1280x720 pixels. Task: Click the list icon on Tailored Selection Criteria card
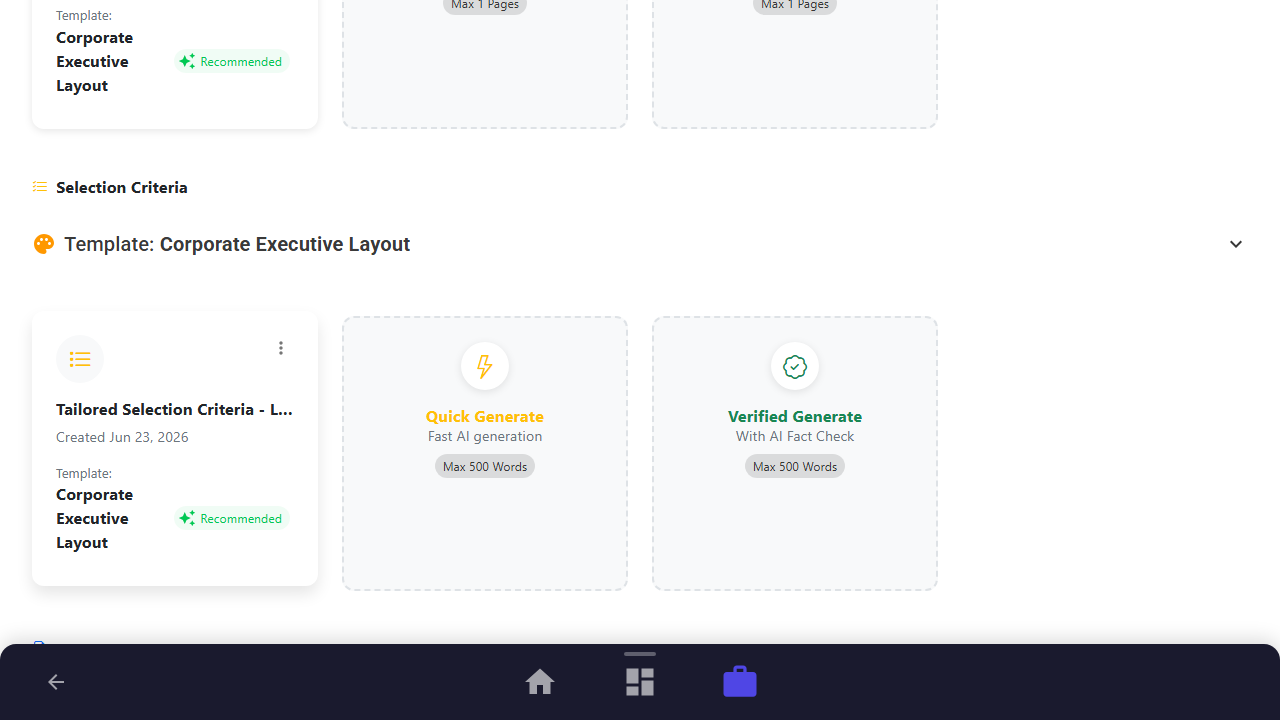(x=80, y=359)
